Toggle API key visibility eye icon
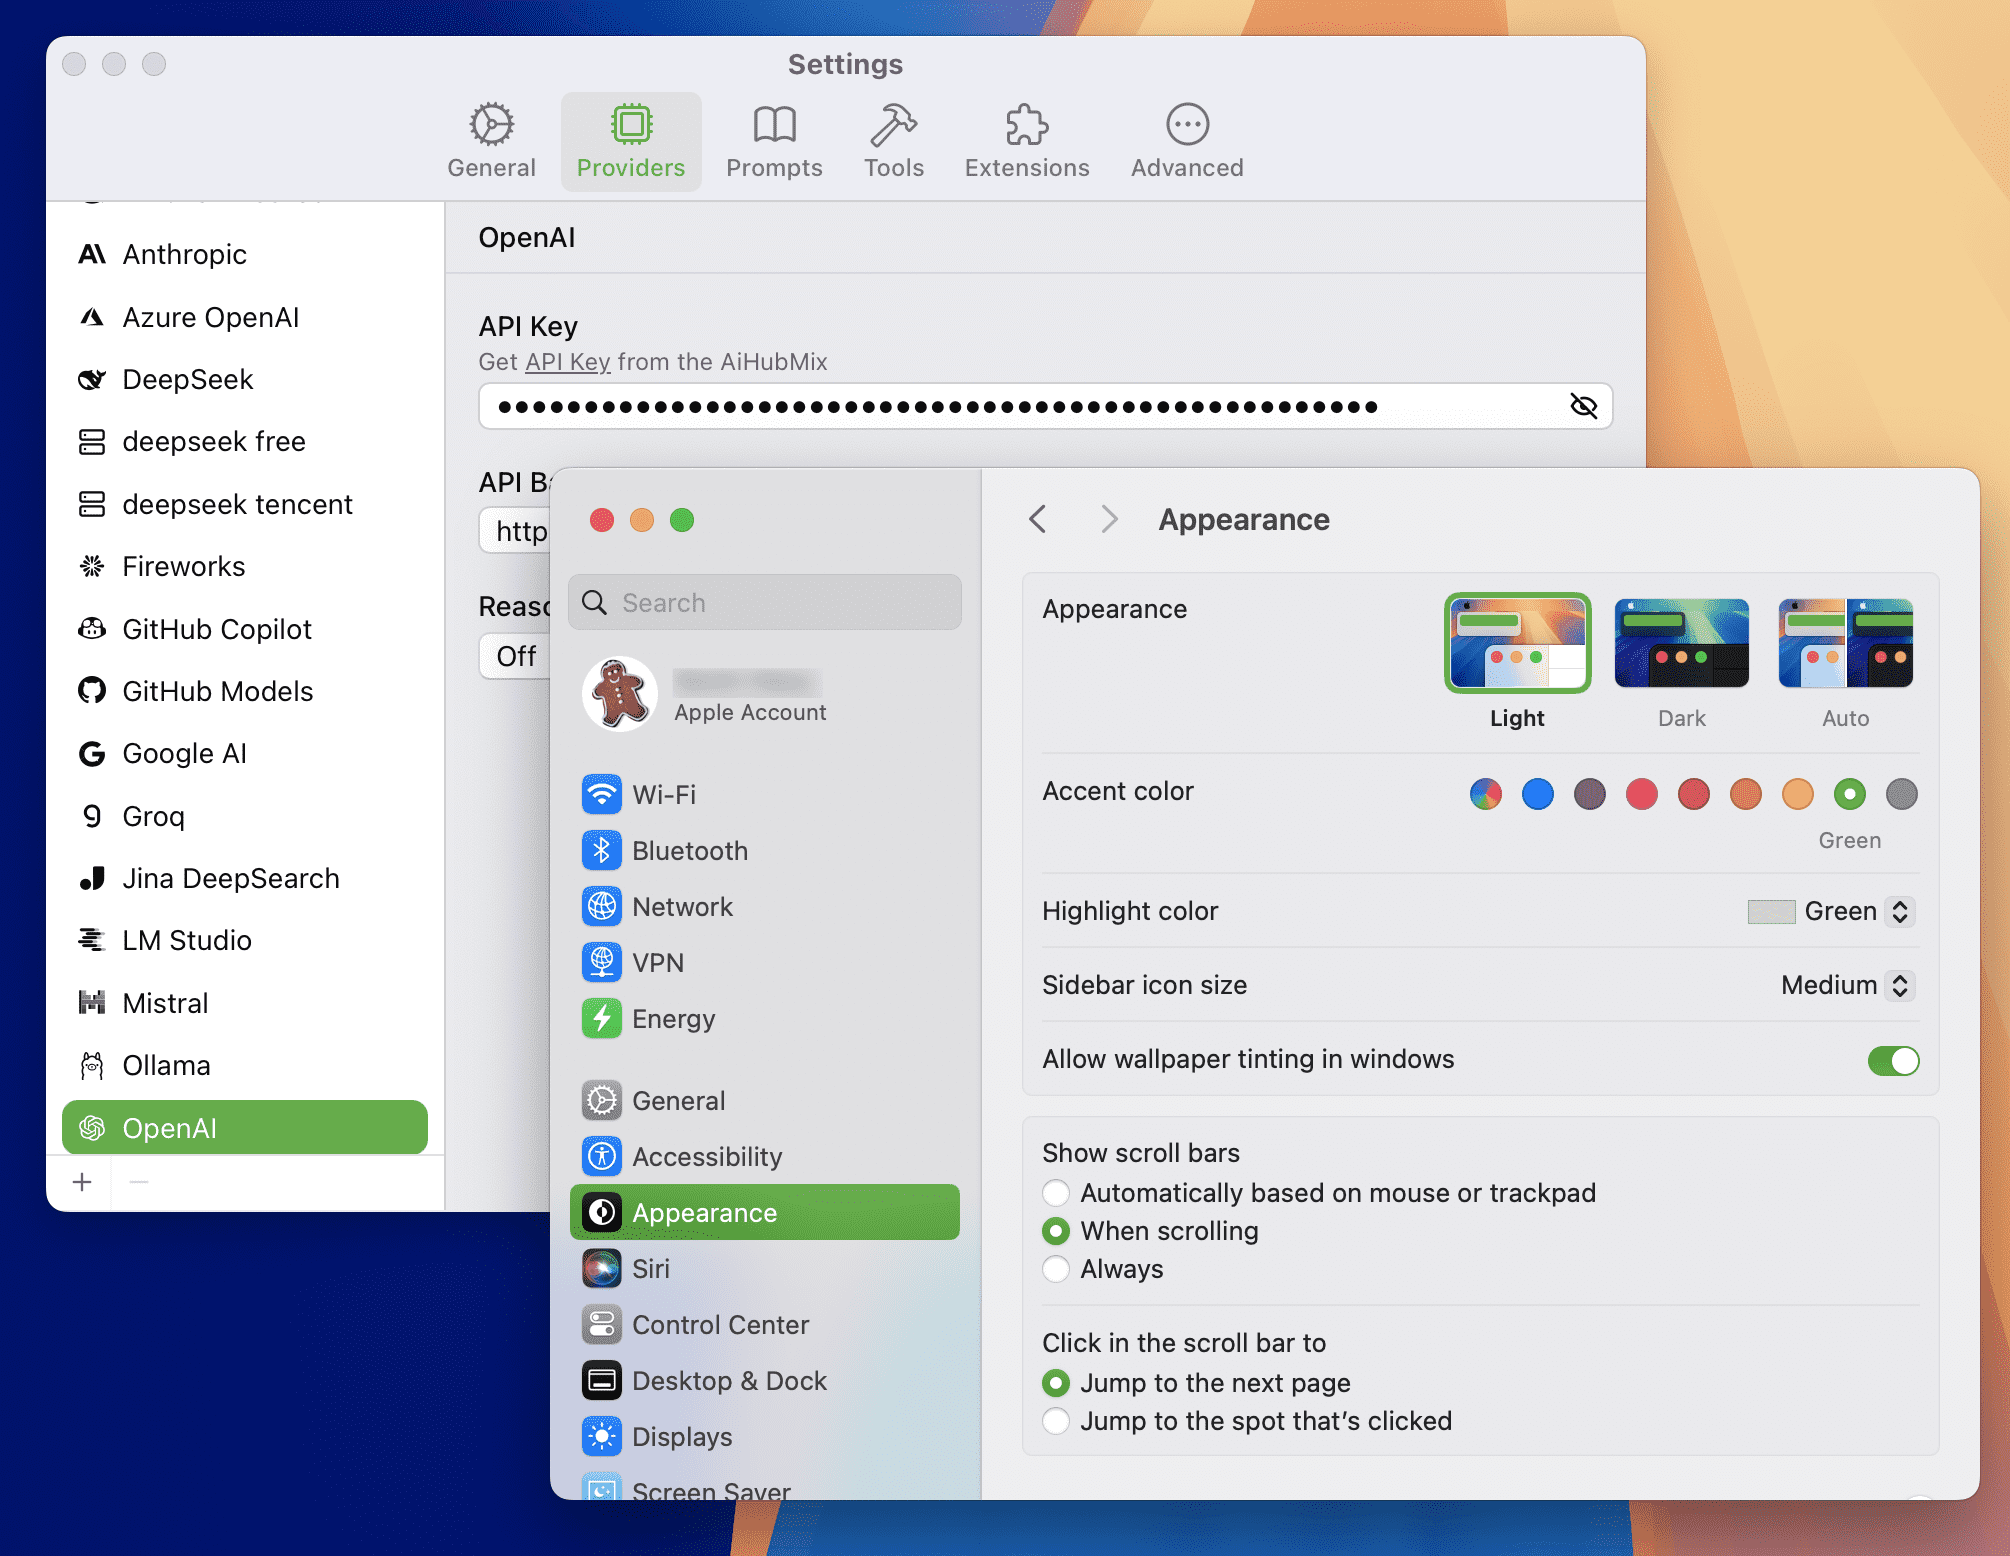The image size is (2010, 1556). [x=1583, y=406]
